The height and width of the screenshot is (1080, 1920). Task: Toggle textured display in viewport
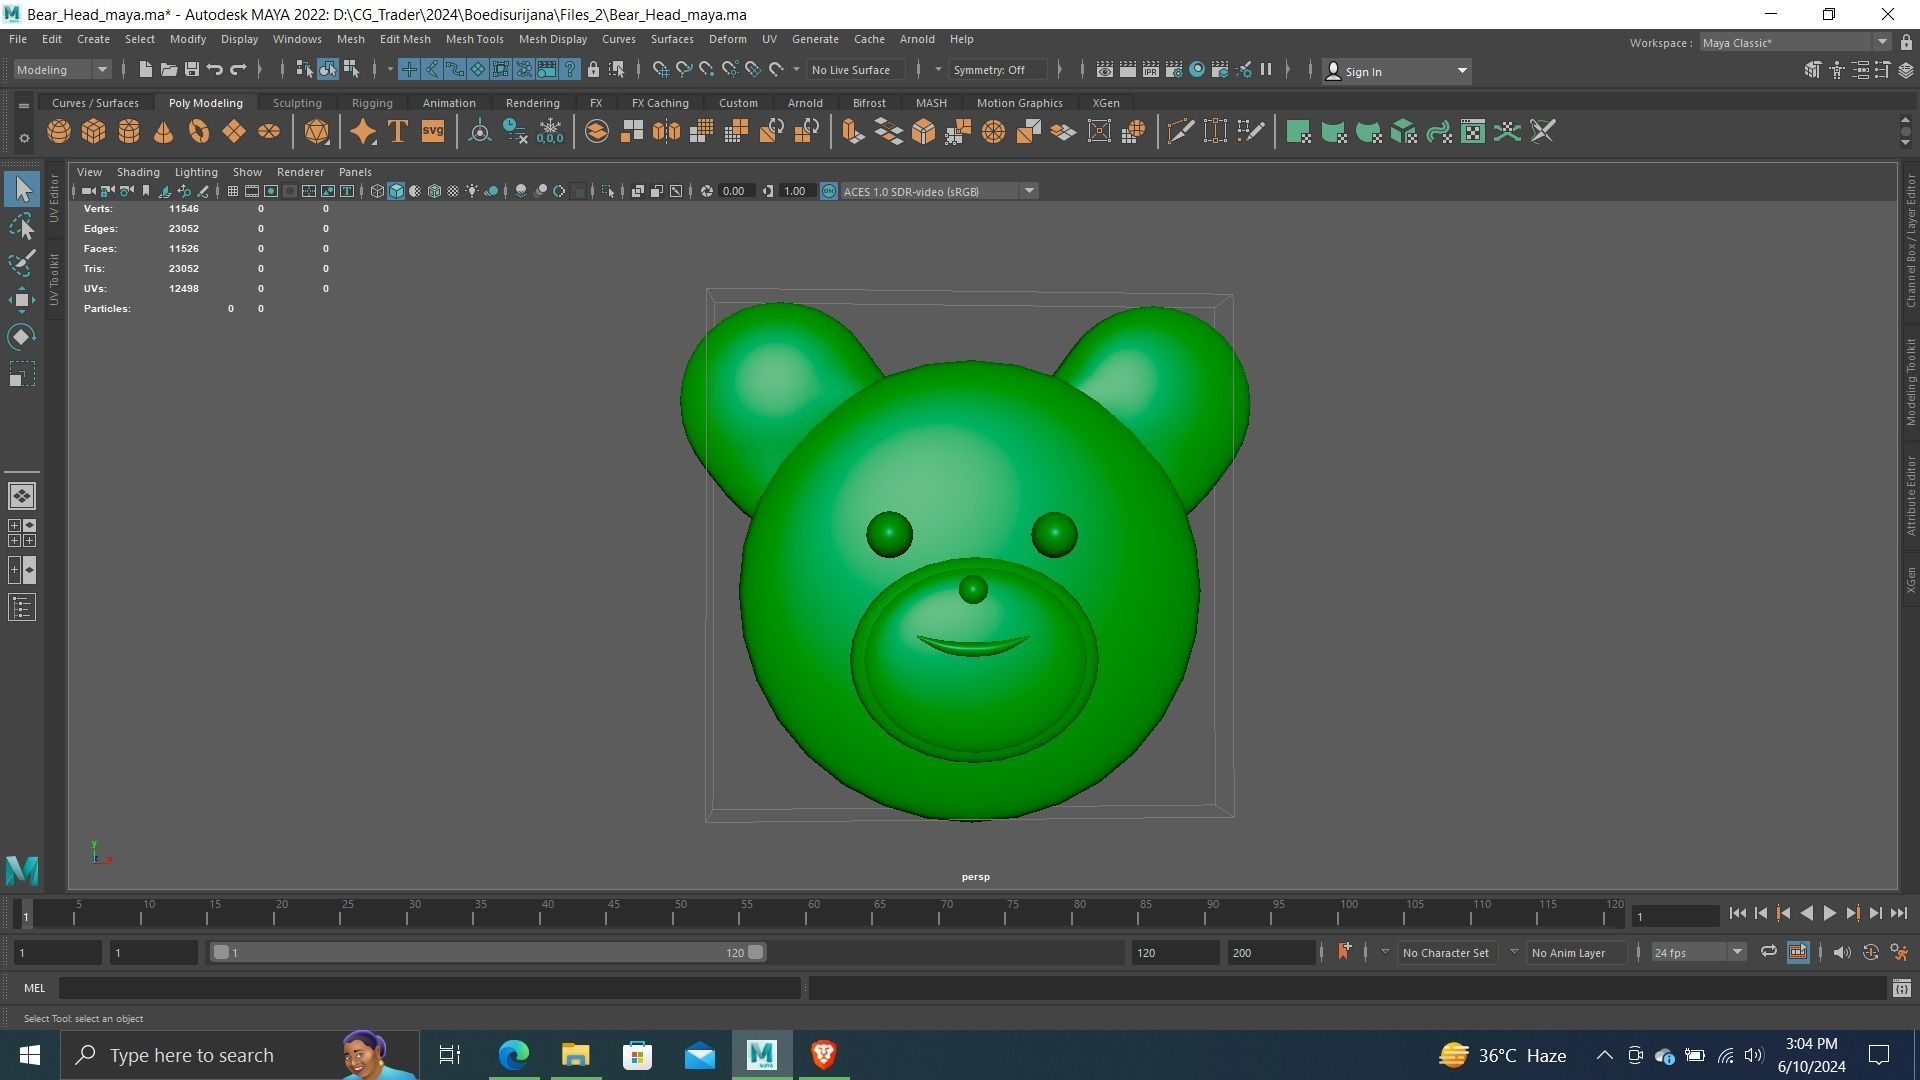pos(453,191)
